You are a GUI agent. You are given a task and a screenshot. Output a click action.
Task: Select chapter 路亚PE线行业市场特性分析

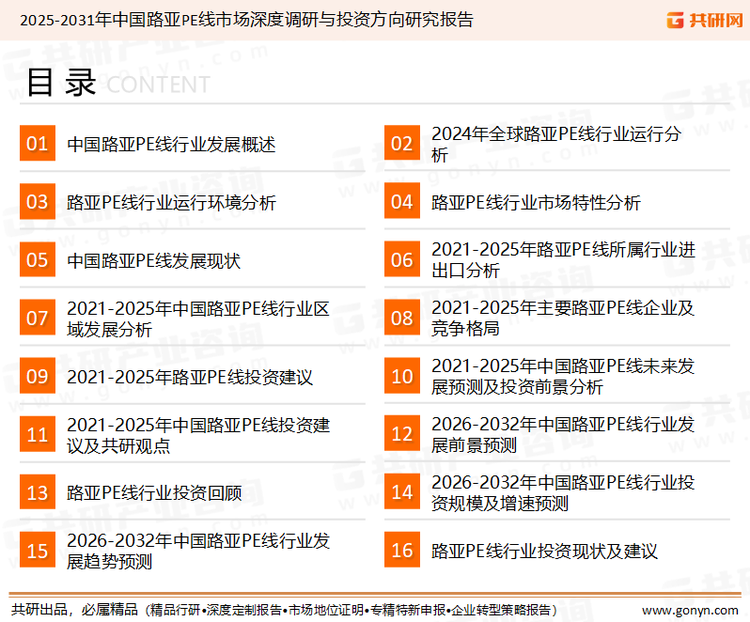point(536,202)
